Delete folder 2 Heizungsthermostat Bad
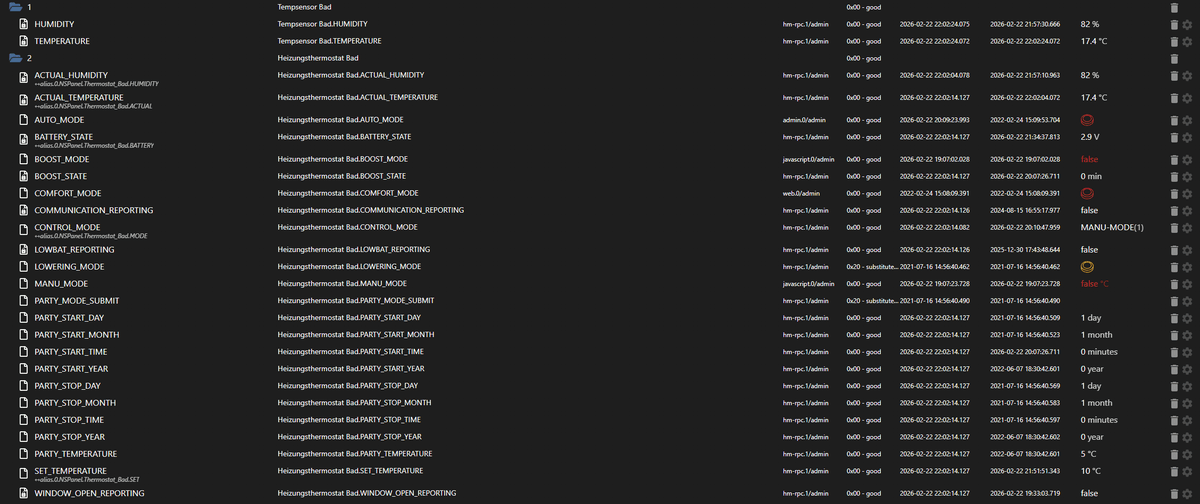The height and width of the screenshot is (504, 1200). tap(1174, 58)
